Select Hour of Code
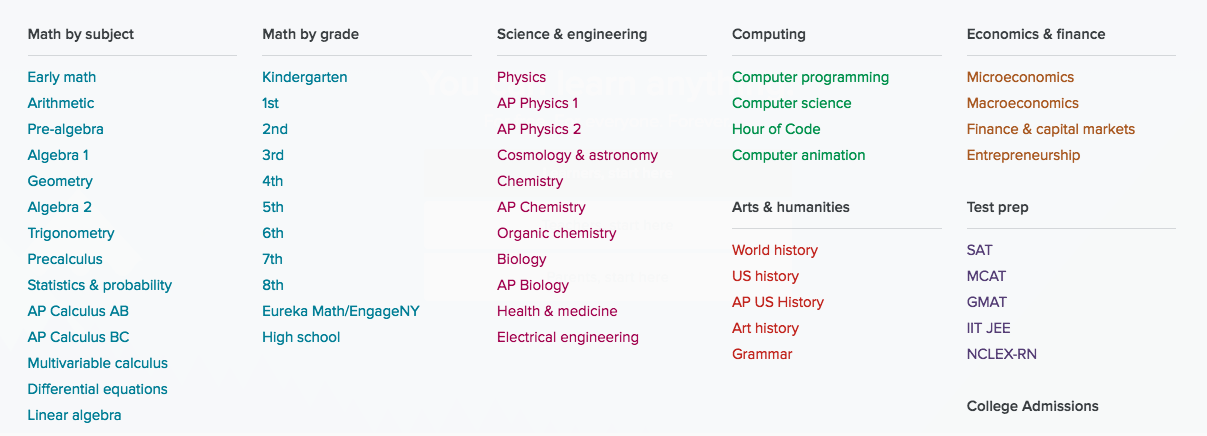Screen dimensions: 1207x436 [x=776, y=129]
